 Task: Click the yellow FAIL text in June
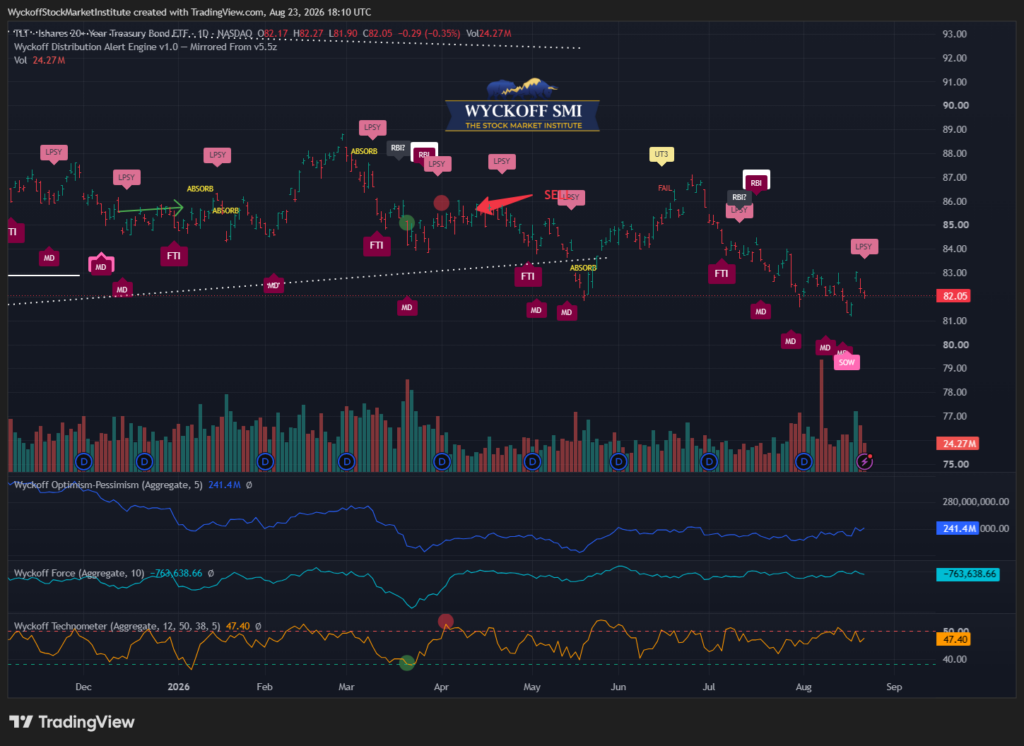click(665, 188)
